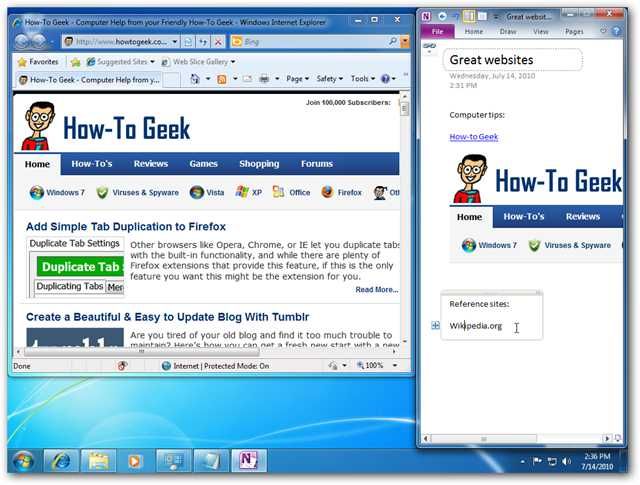640x485 pixels.
Task: Click the IE Home page icon
Action: click(x=195, y=79)
